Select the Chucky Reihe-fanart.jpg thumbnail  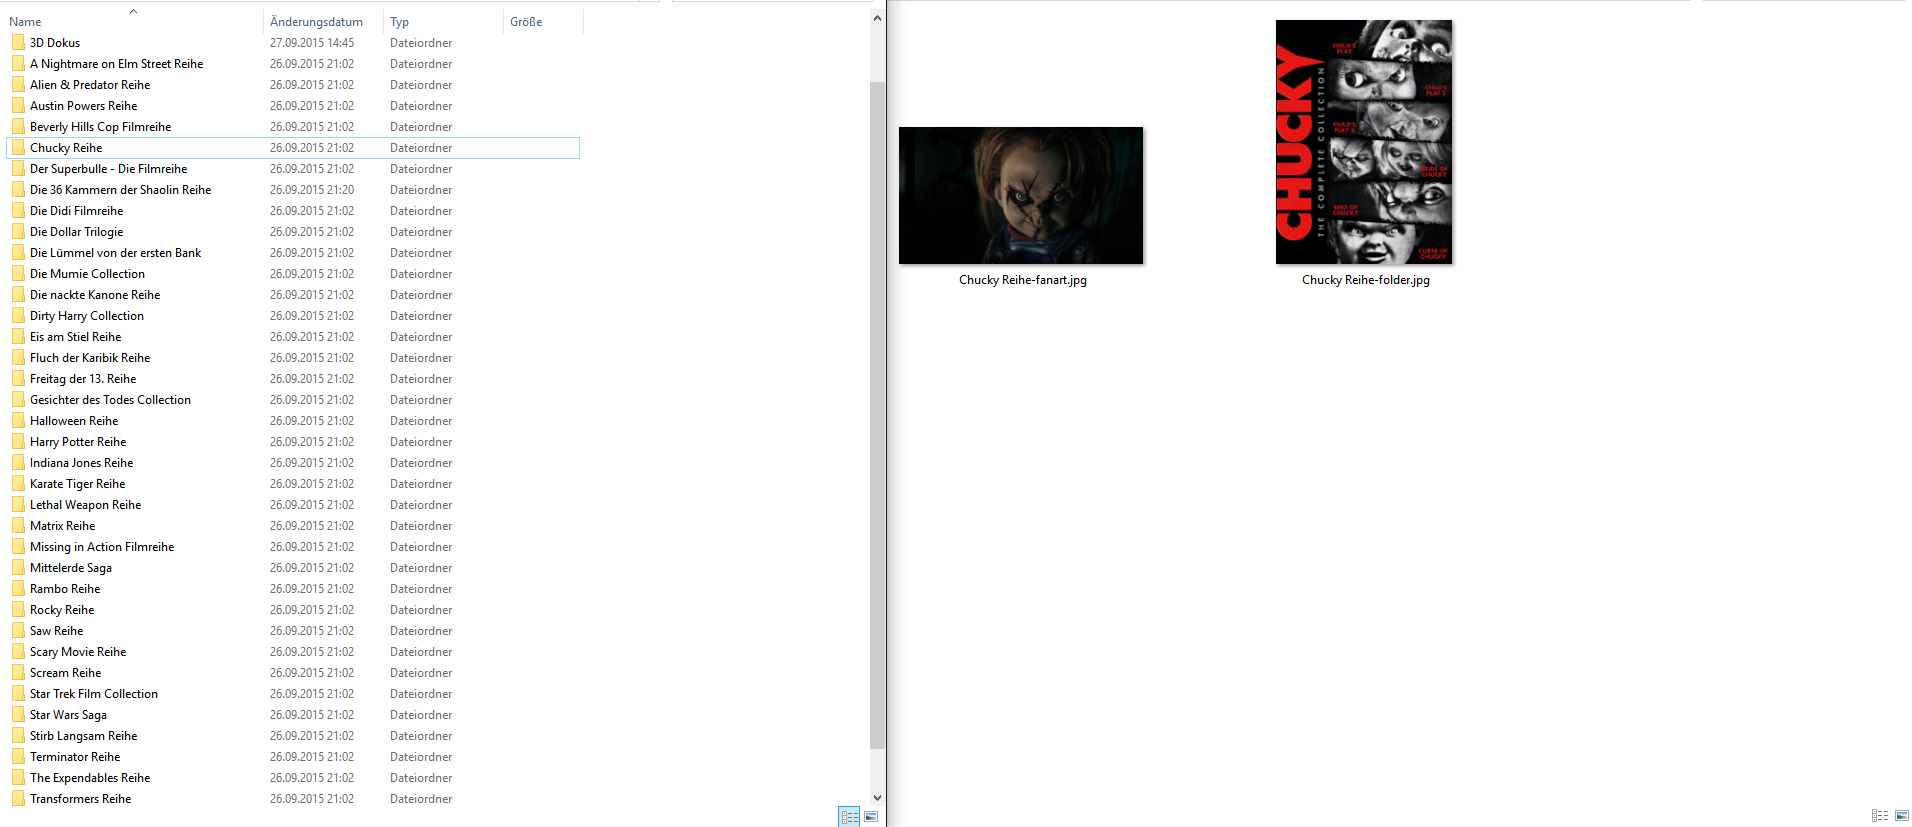coord(1021,195)
